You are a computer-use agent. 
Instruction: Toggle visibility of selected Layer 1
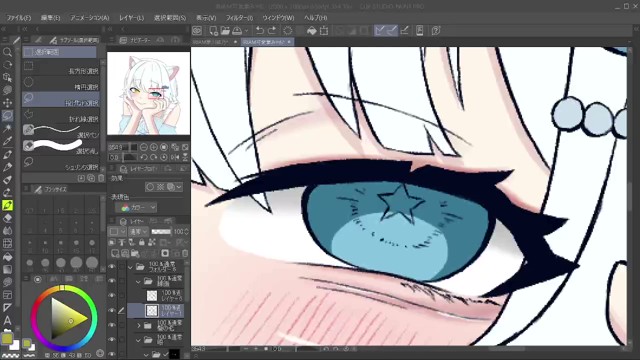pos(112,310)
